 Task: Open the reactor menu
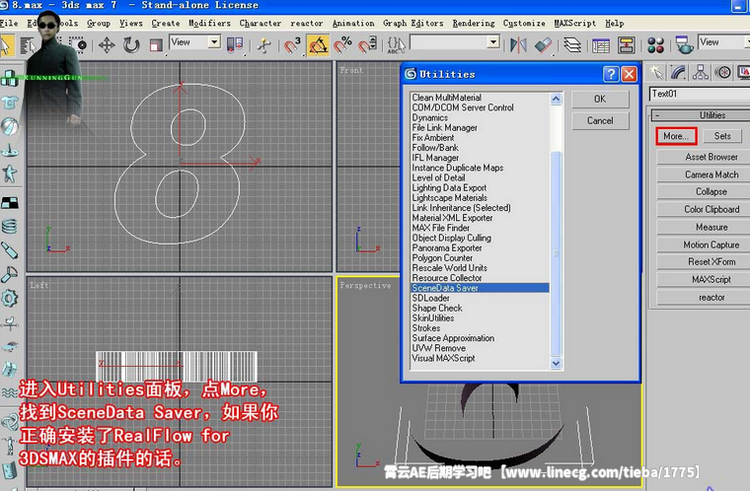point(306,23)
